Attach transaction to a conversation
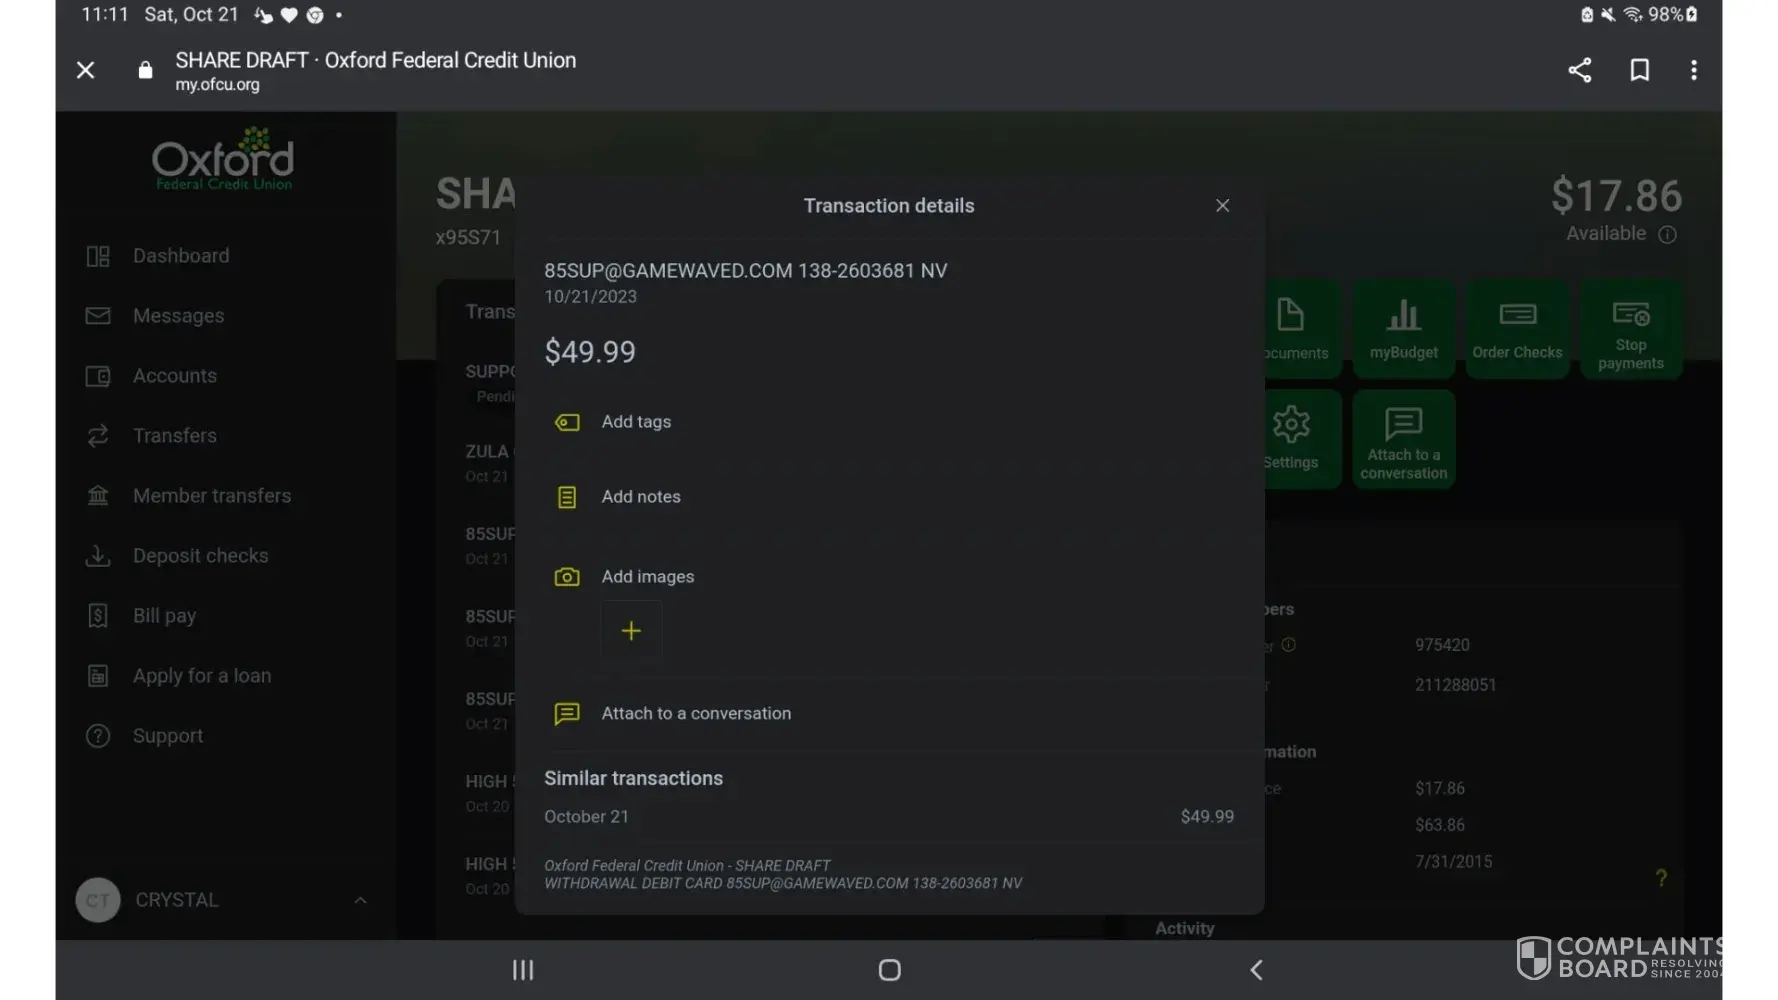1778x1000 pixels. tap(695, 713)
